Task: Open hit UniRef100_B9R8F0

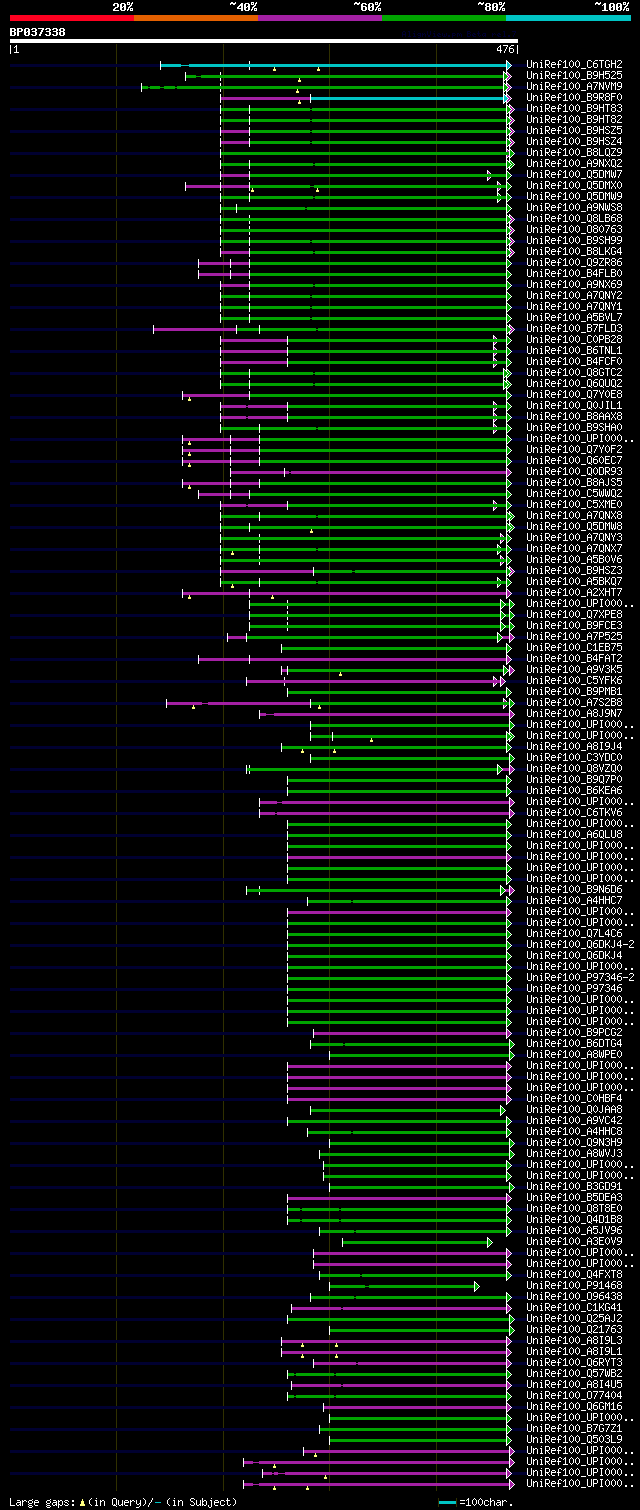Action: (574, 97)
